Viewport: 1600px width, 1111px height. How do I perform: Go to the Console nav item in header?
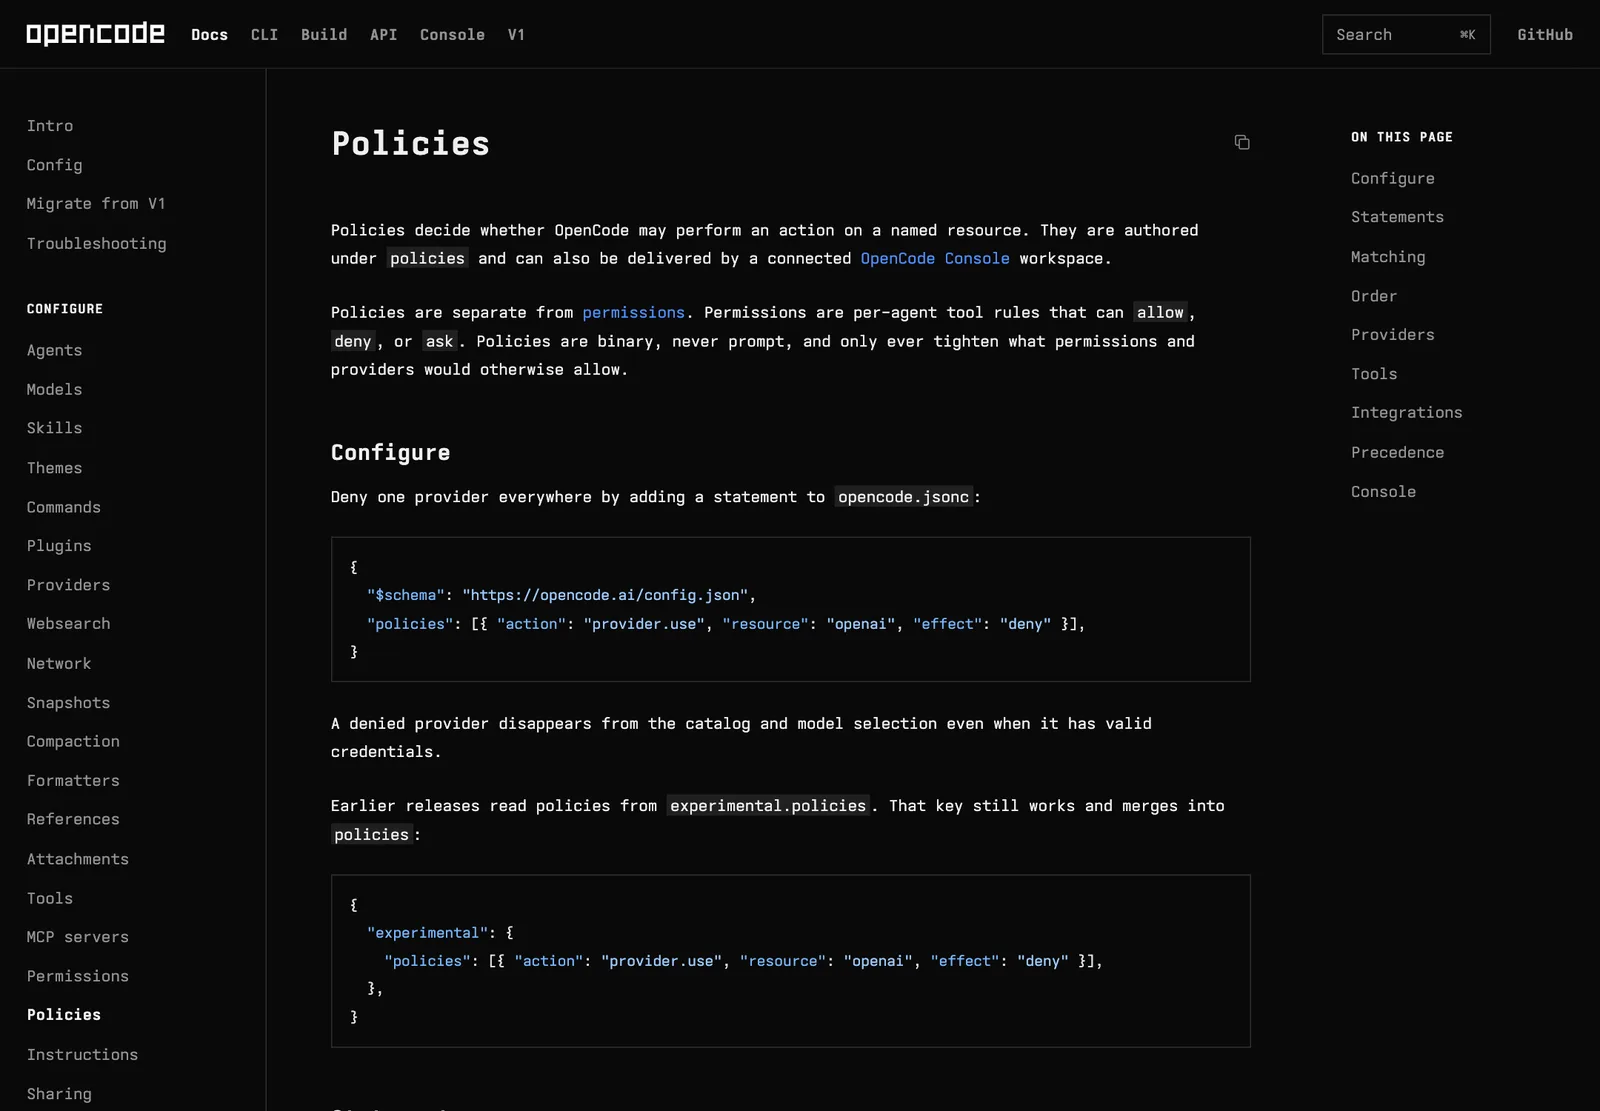[452, 34]
